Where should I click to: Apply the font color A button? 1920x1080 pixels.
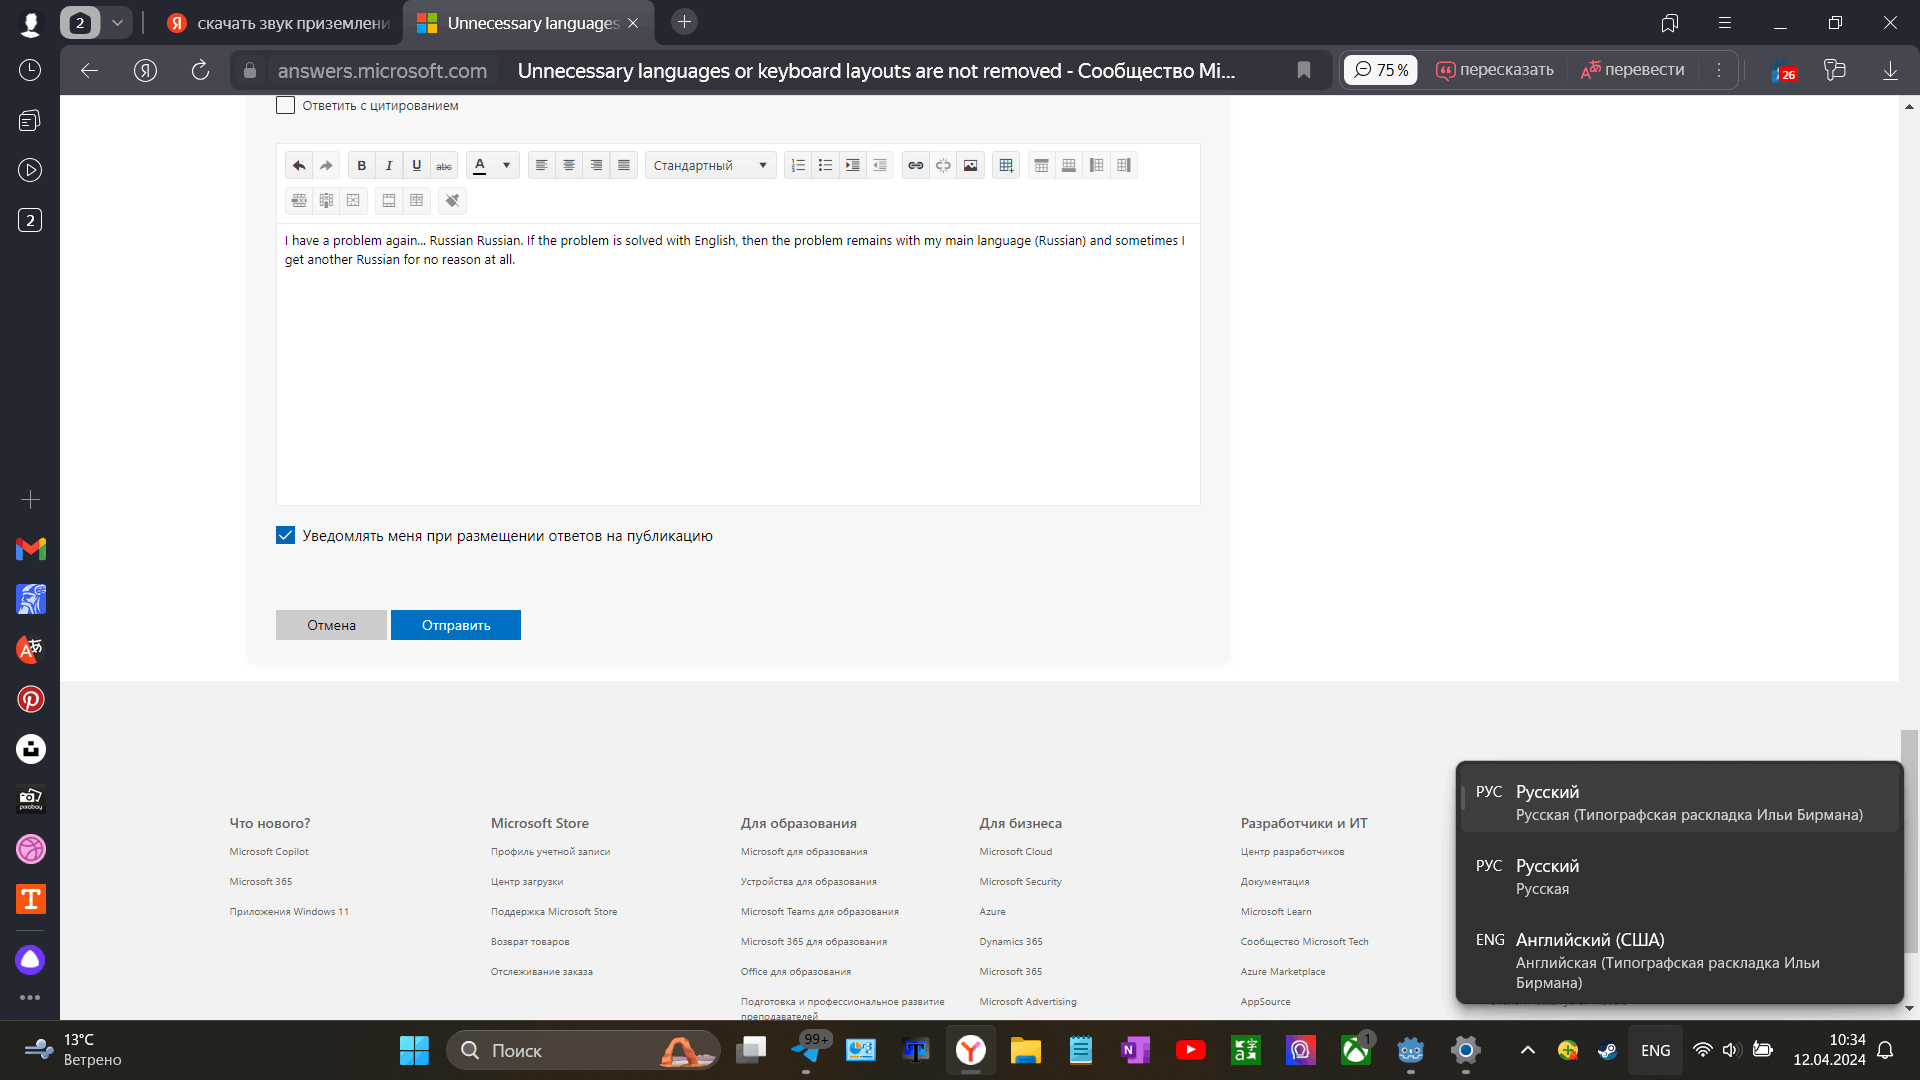pyautogui.click(x=480, y=166)
